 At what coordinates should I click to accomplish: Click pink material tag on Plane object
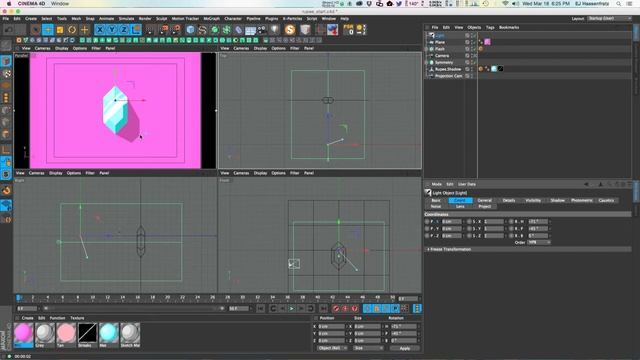coord(487,42)
